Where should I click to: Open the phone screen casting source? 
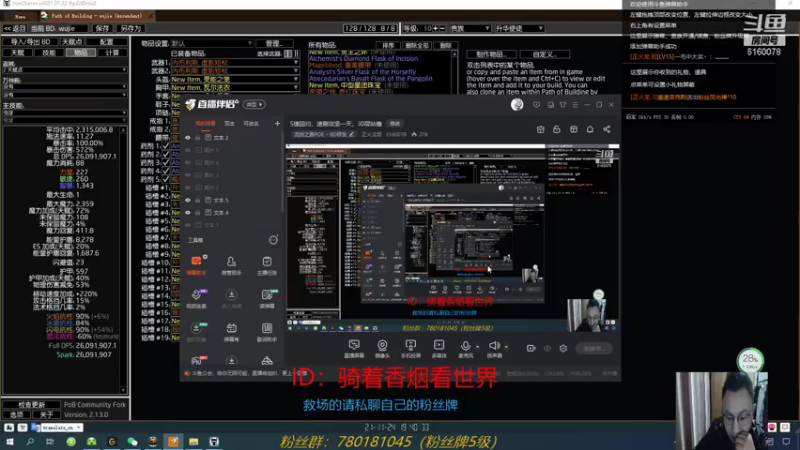pos(410,345)
